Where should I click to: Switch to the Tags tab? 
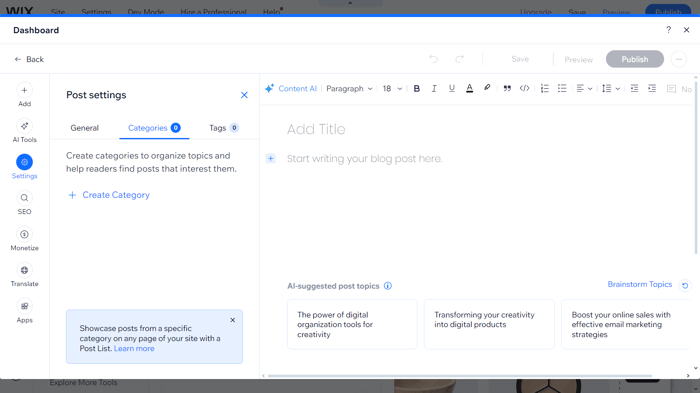224,128
